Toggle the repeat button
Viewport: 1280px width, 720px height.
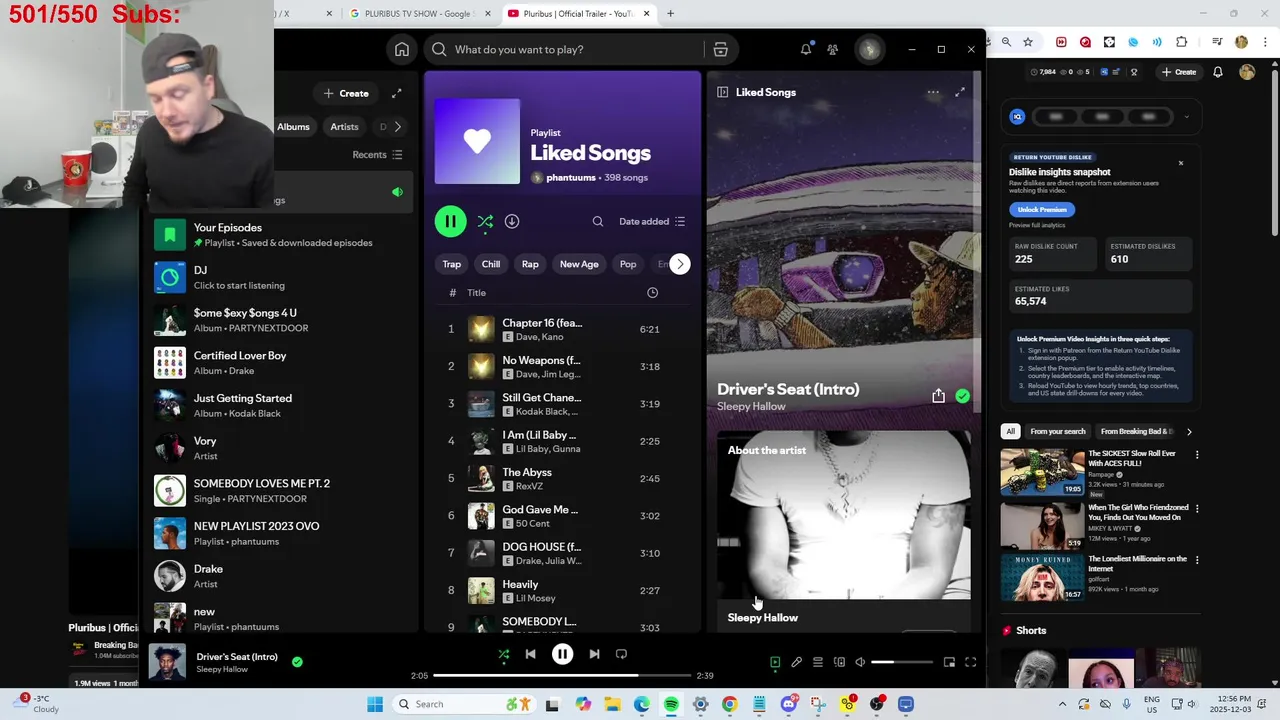621,654
